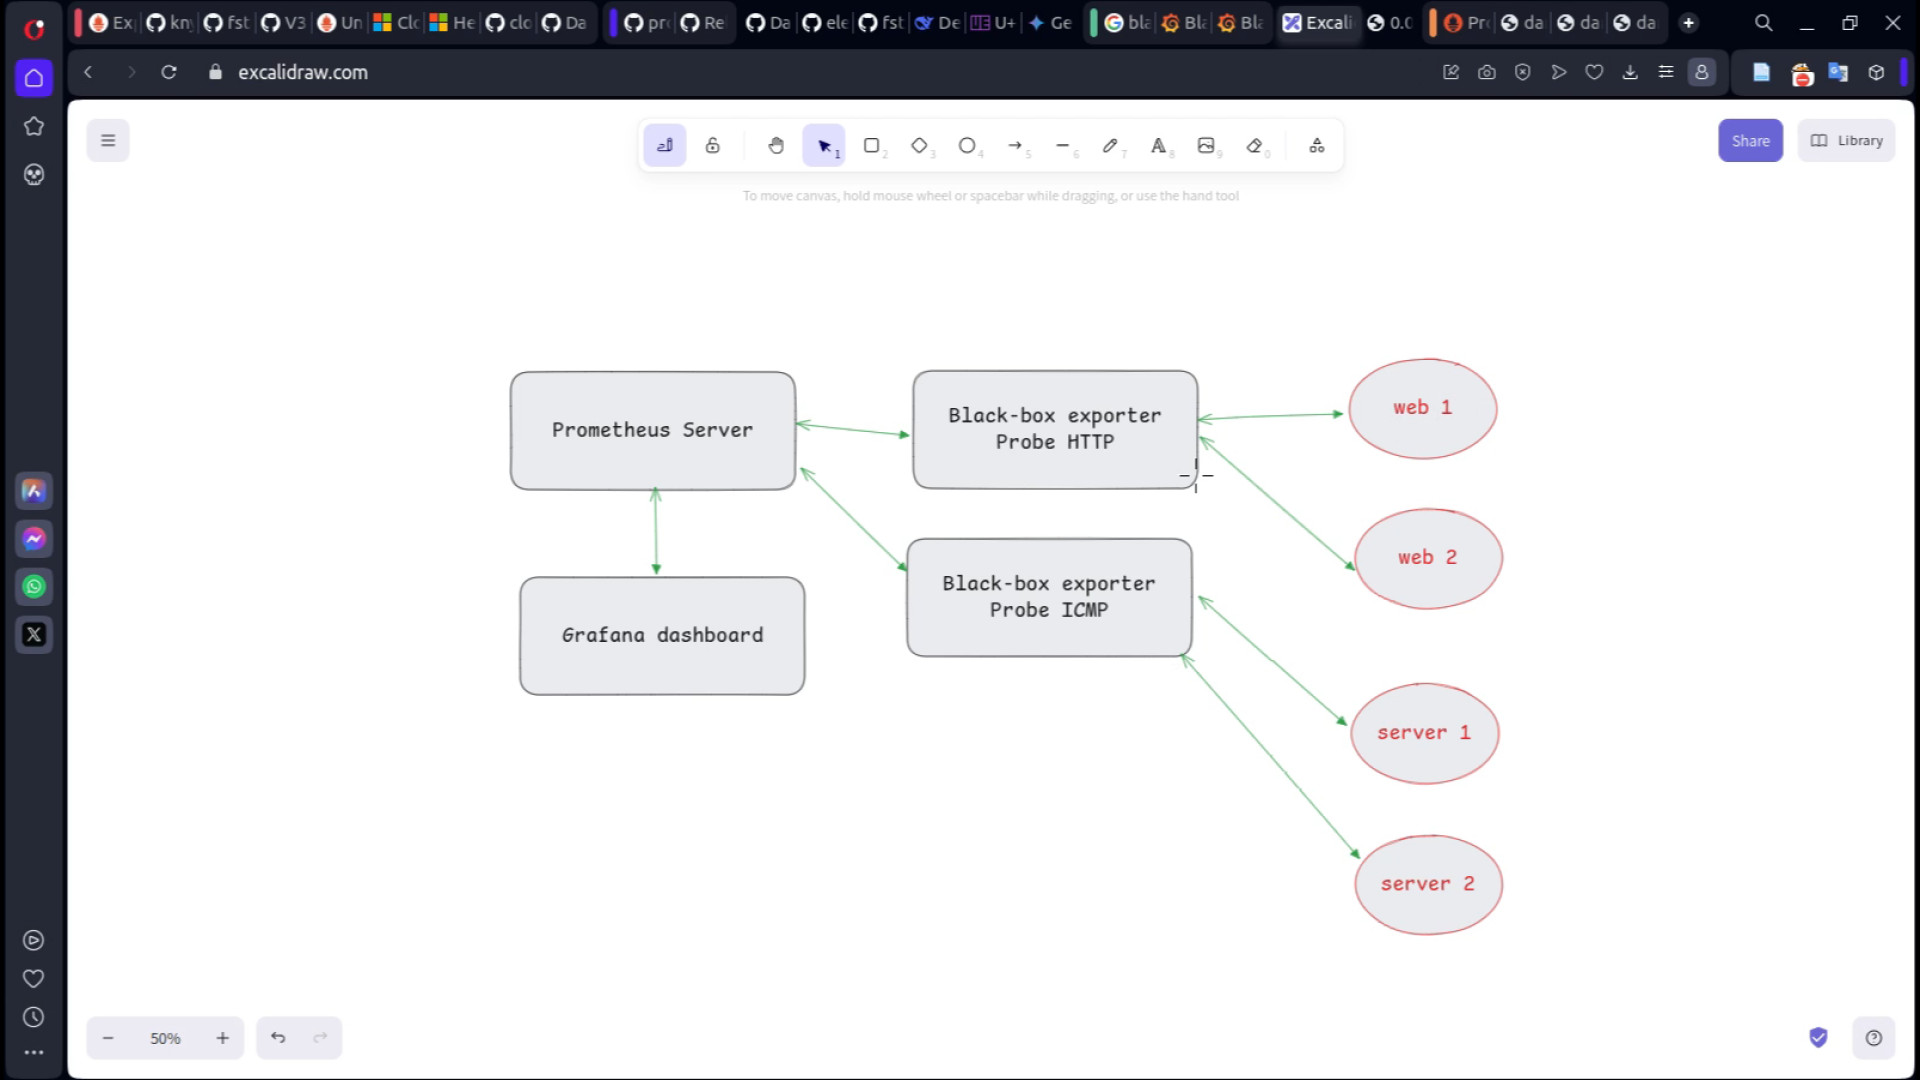Viewport: 1920px width, 1080px height.
Task: Select the Draw pencil tool
Action: point(1110,146)
